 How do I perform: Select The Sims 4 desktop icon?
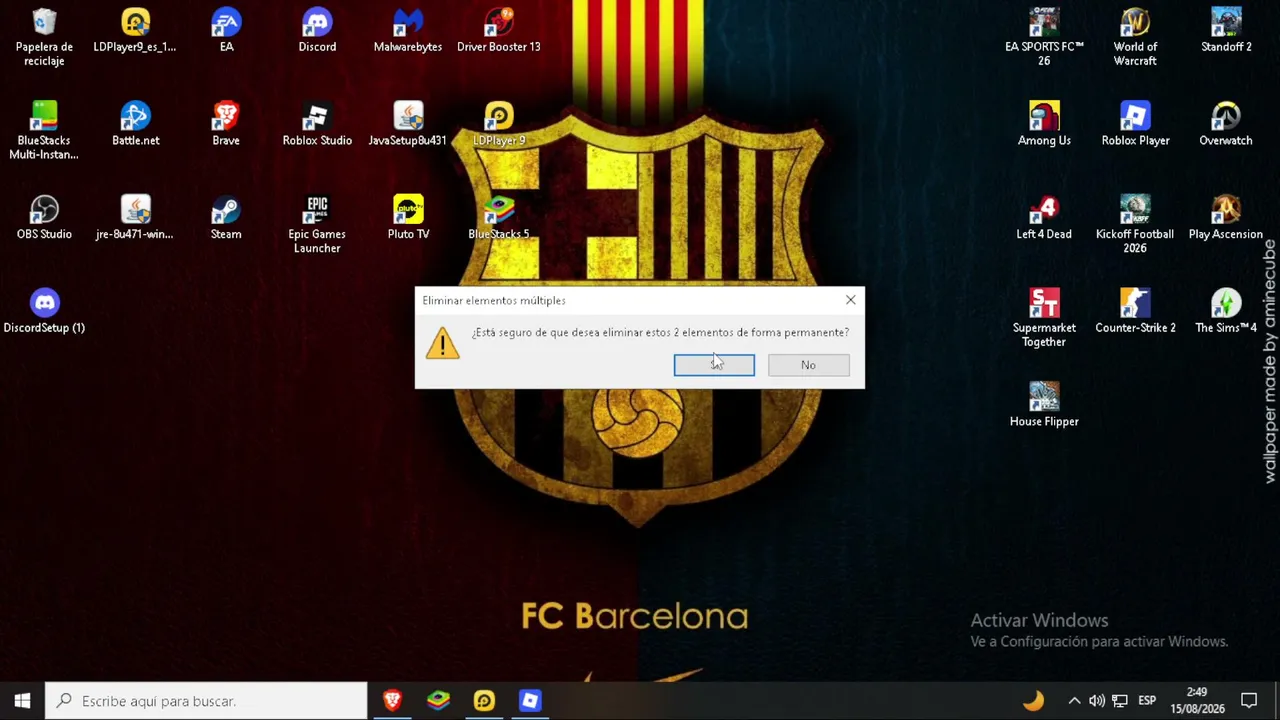(1226, 312)
